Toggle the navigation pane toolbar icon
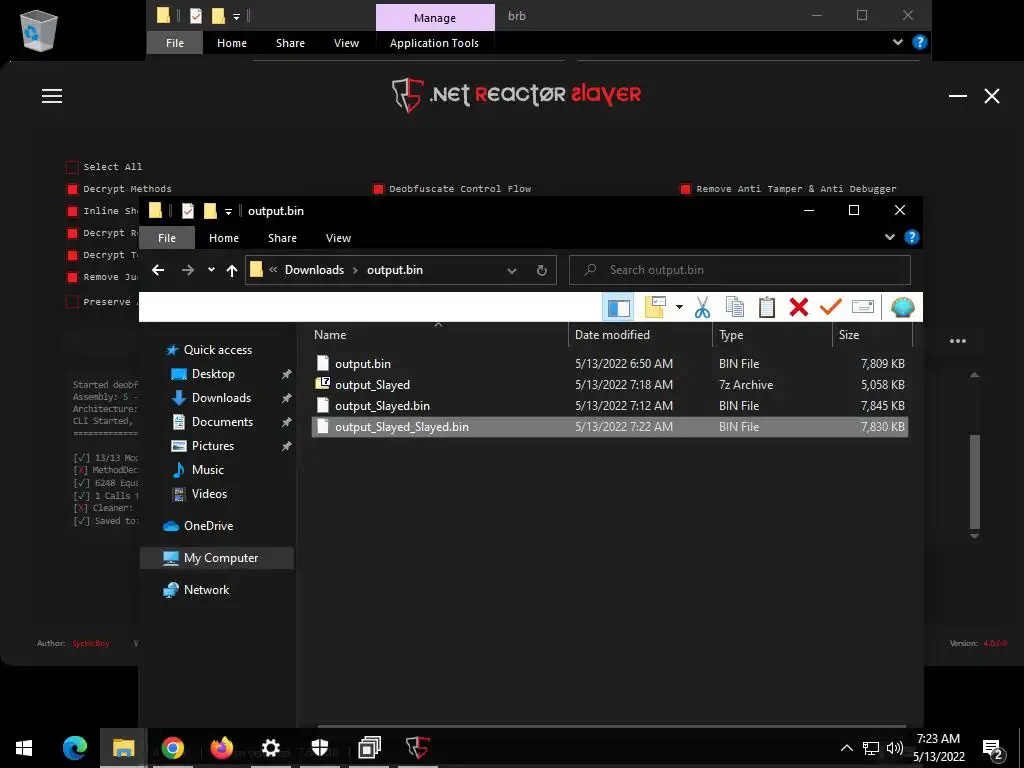This screenshot has width=1024, height=768. tap(618, 307)
